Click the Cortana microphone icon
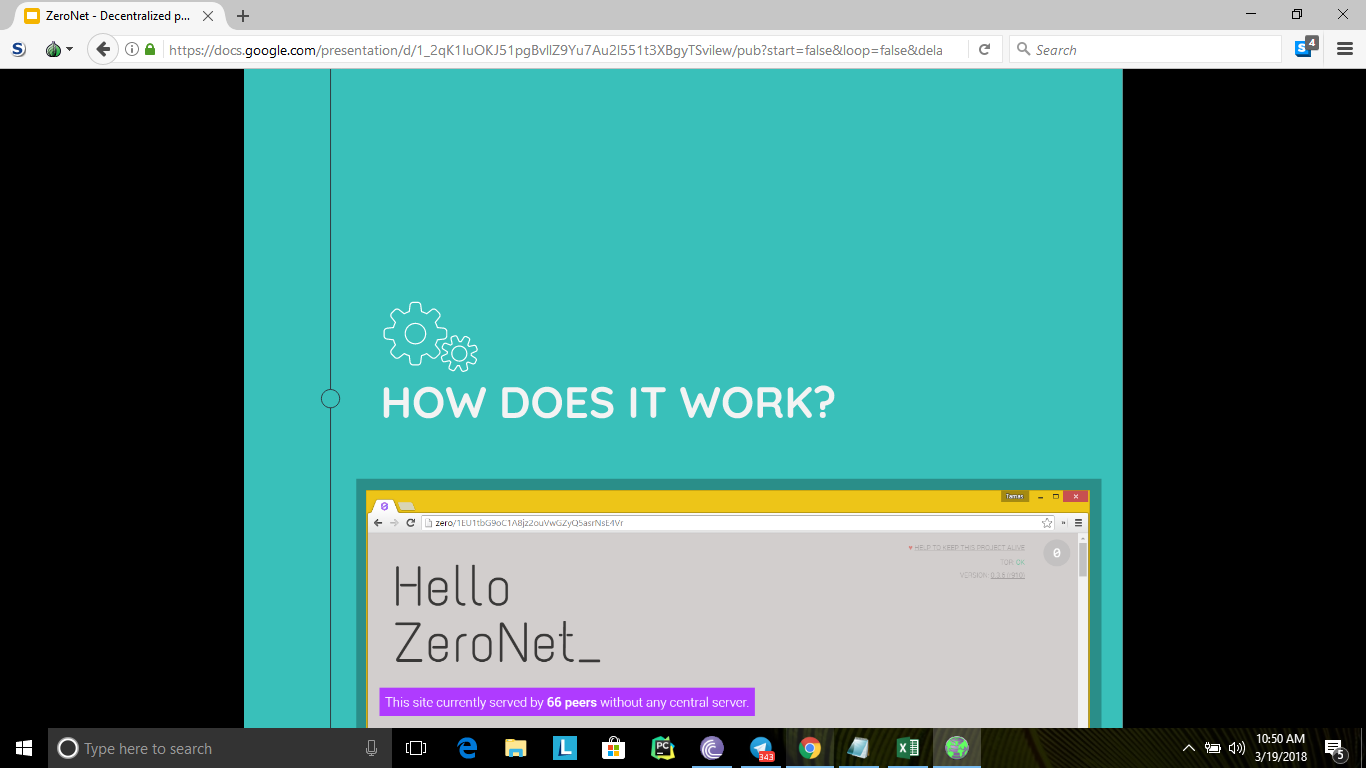Screen dimensions: 1366x768 coord(371,748)
